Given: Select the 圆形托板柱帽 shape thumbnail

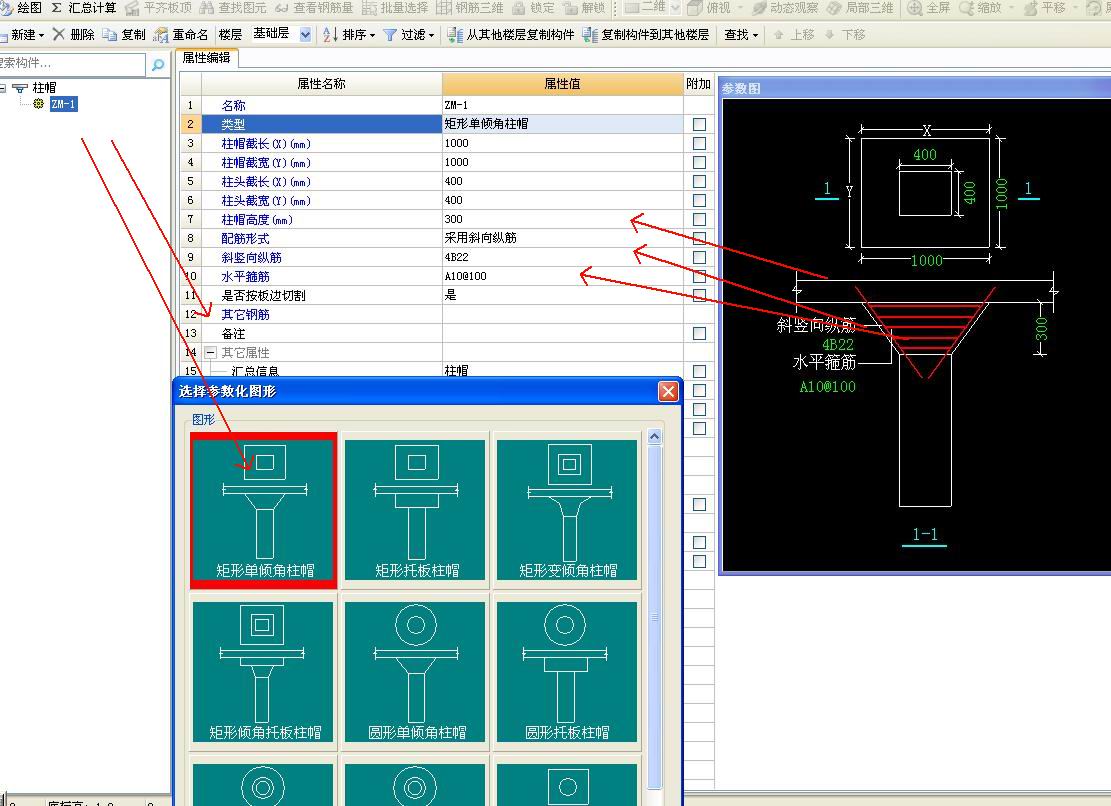Looking at the screenshot, I should pyautogui.click(x=567, y=672).
